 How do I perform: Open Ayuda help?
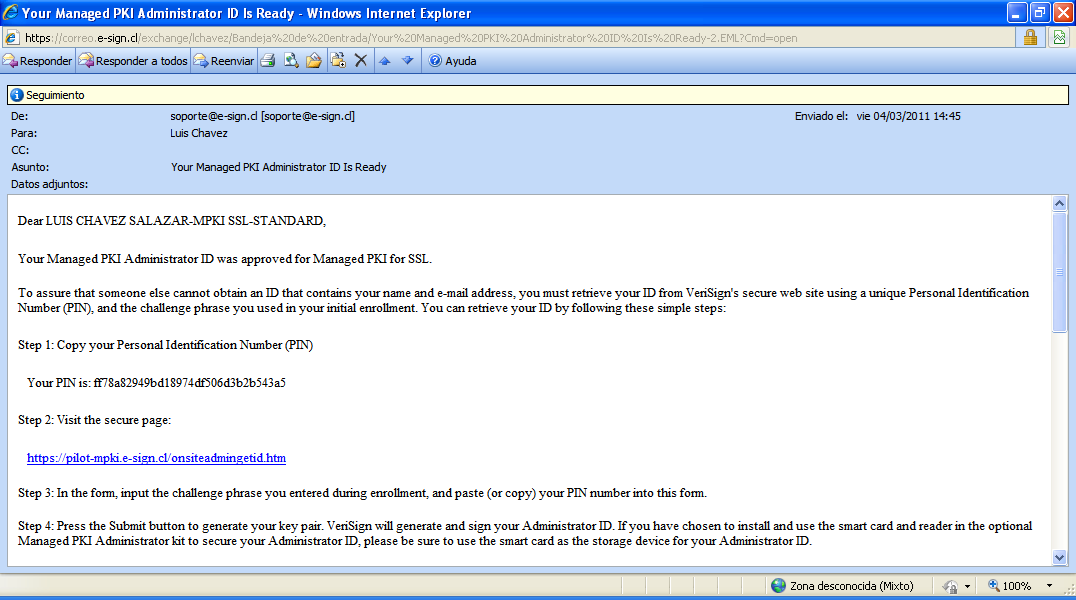pyautogui.click(x=452, y=61)
